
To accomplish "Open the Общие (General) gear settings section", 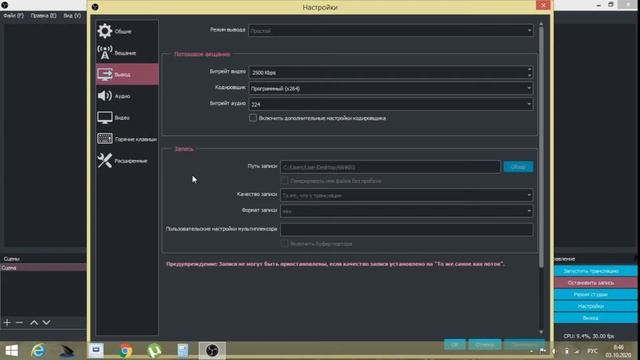I will (x=127, y=31).
